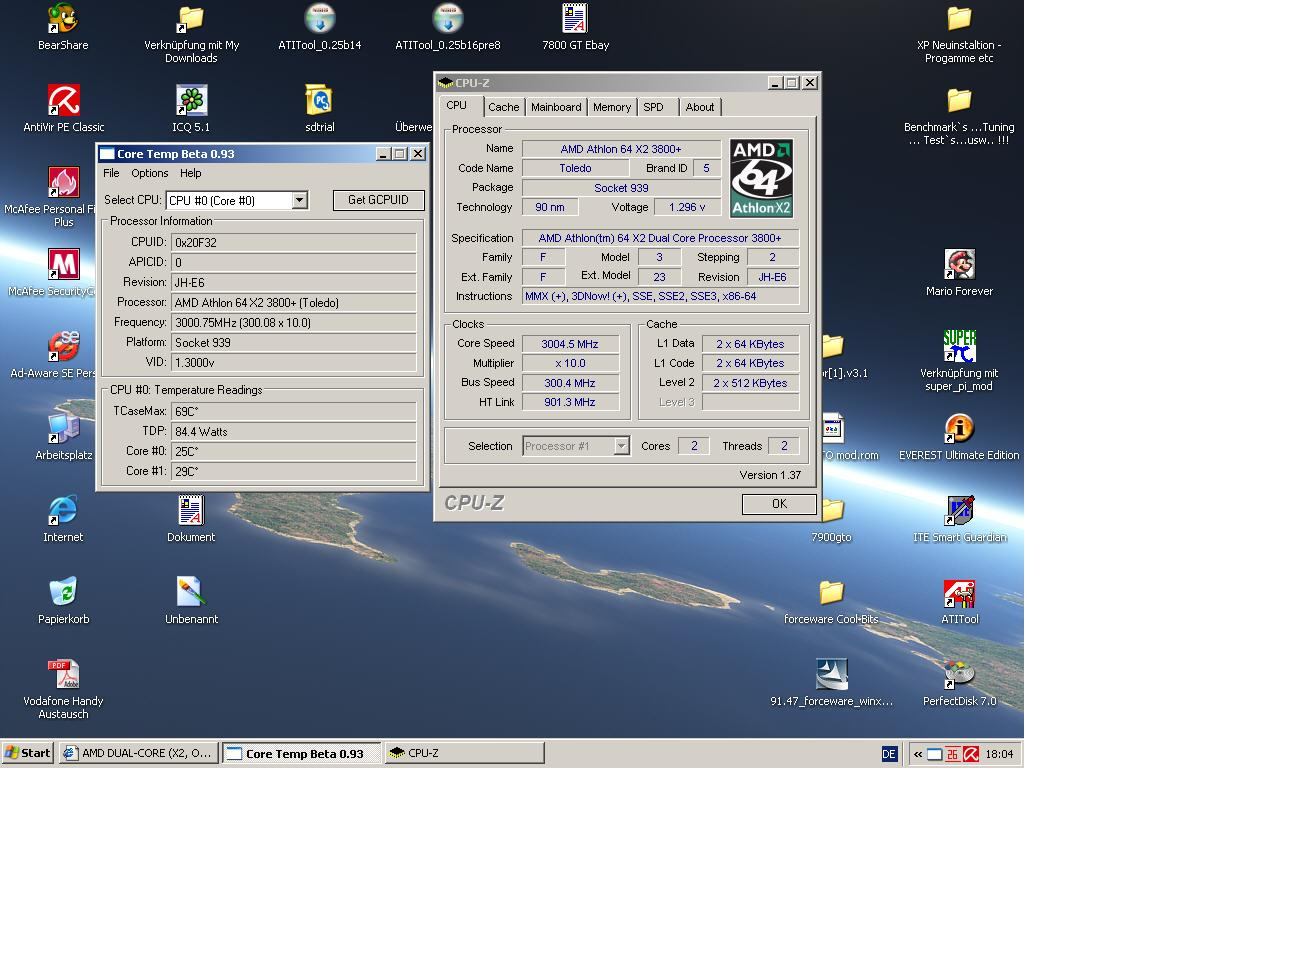Switch to the Core Temp Beta 0.93 taskbar button

click(302, 753)
